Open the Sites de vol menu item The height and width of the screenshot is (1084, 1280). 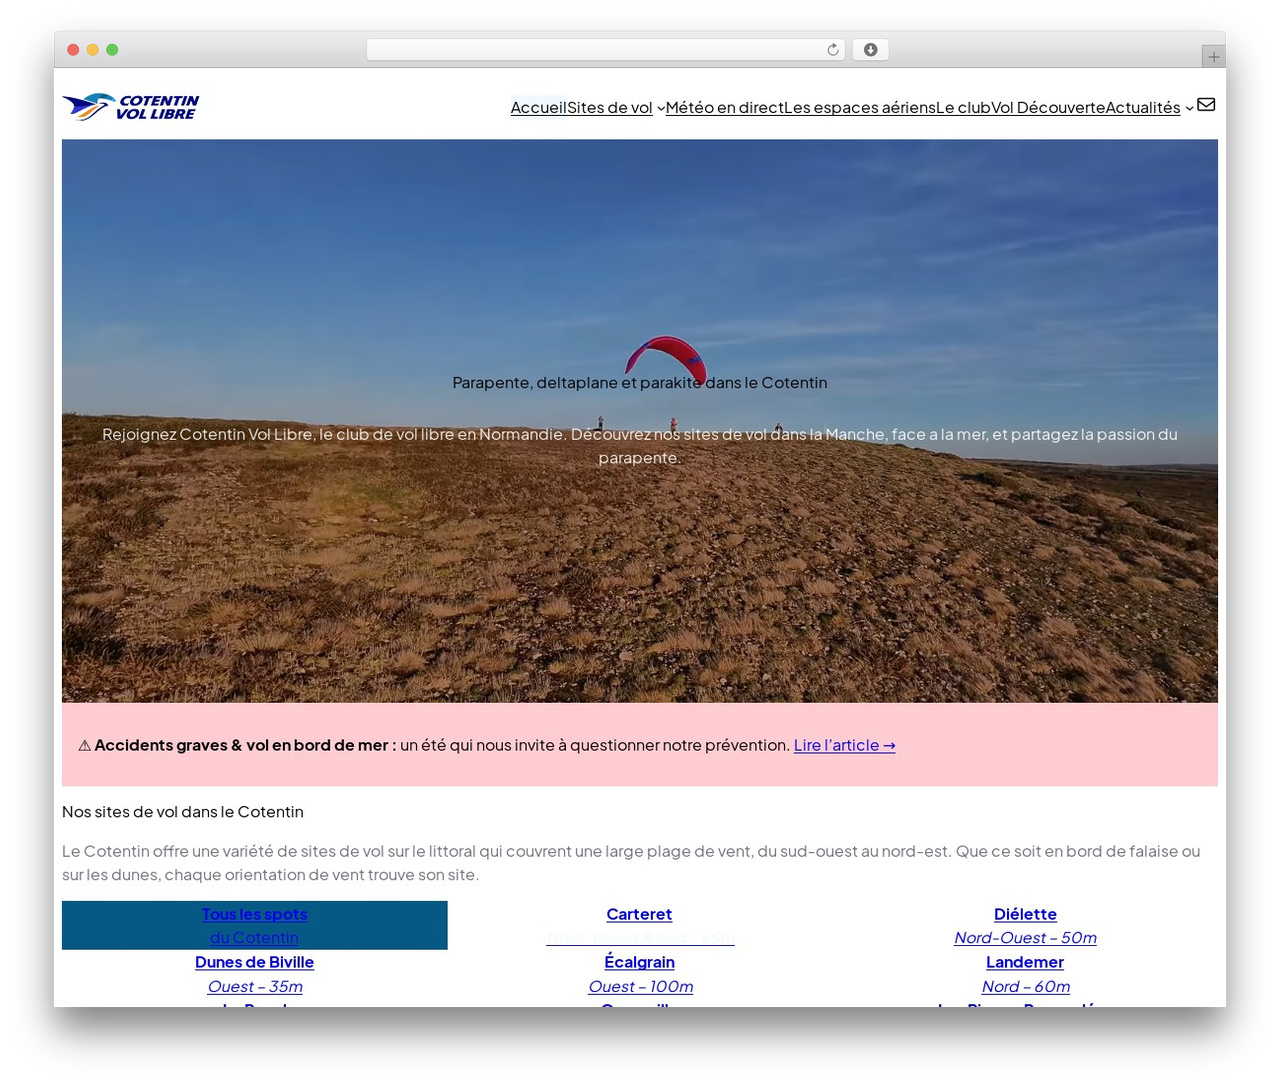(610, 107)
